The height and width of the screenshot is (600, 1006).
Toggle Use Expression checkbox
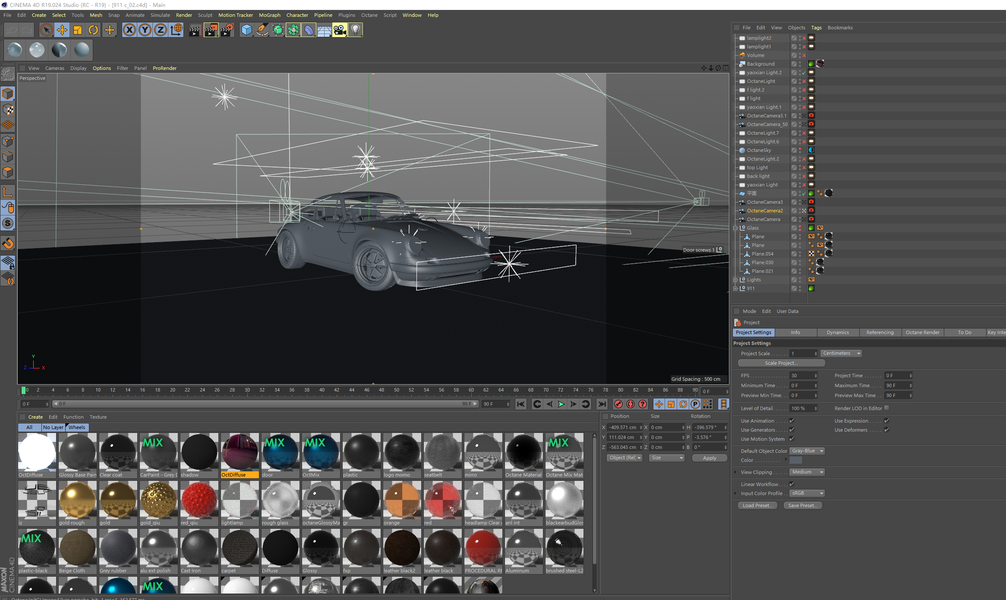pyautogui.click(x=886, y=421)
